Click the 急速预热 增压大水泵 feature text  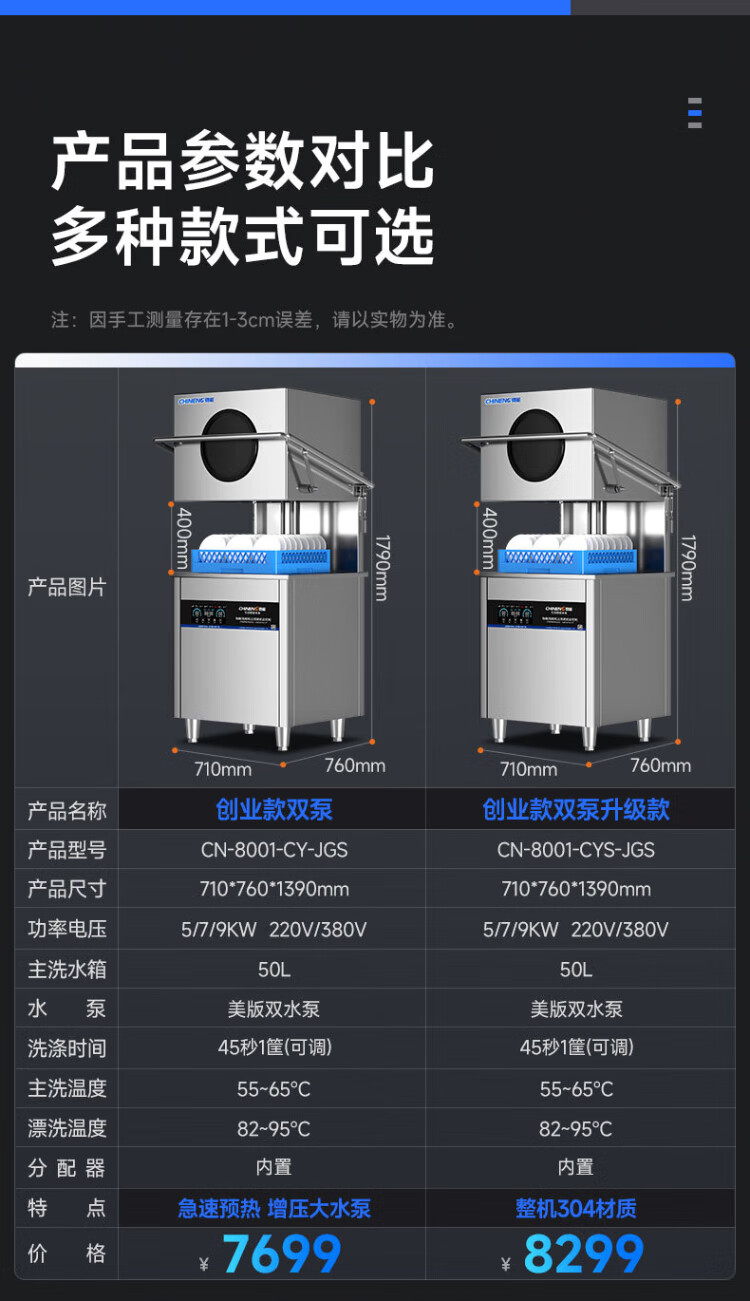[274, 1208]
